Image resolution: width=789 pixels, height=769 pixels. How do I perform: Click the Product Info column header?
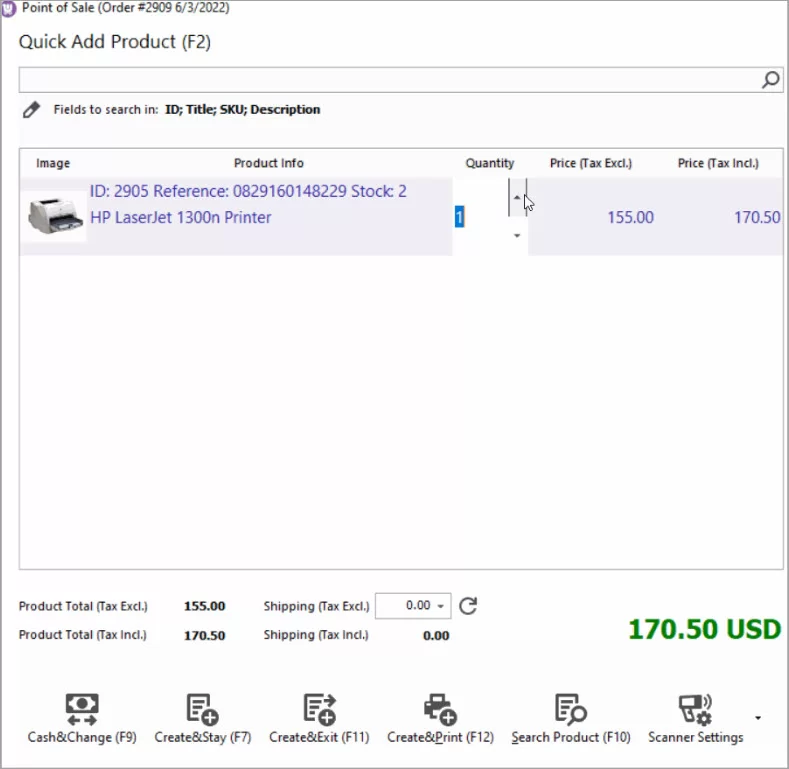(x=268, y=163)
